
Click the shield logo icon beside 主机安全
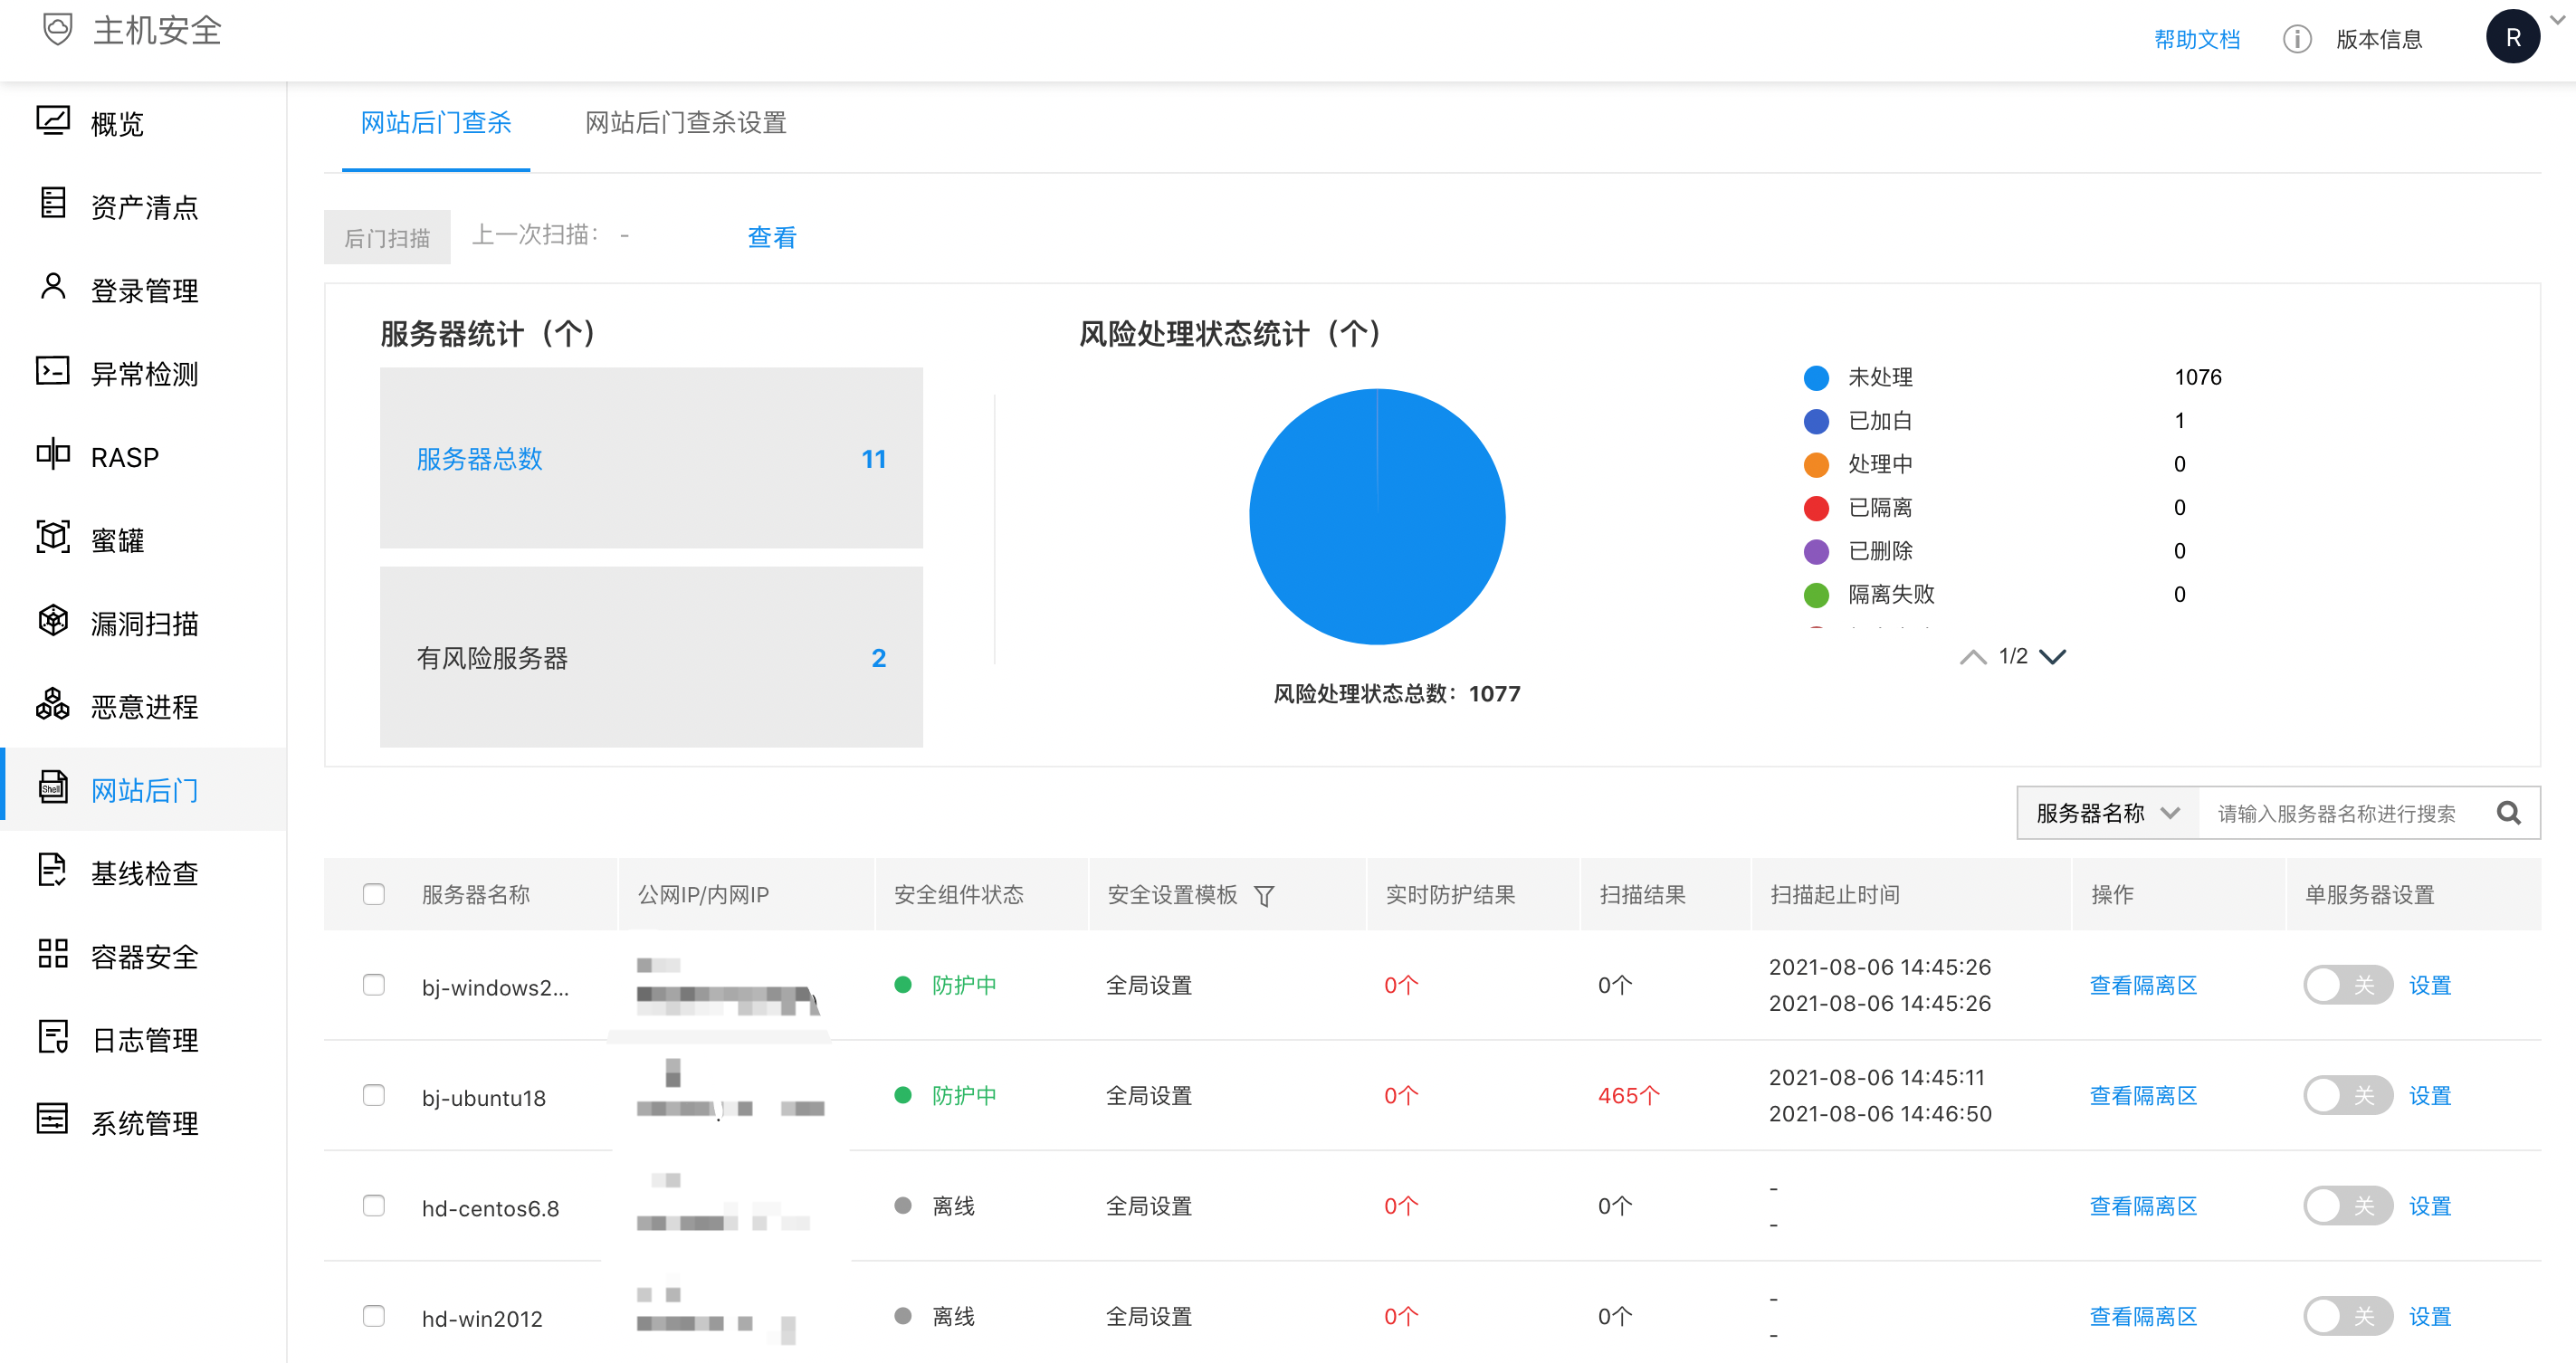[58, 29]
